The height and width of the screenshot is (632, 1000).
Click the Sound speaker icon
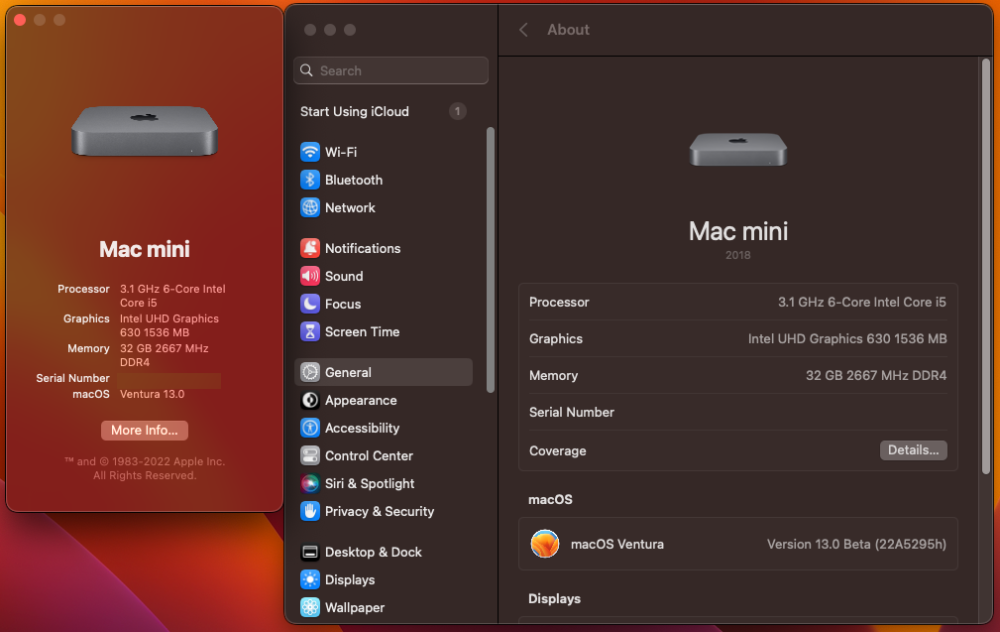pos(310,276)
